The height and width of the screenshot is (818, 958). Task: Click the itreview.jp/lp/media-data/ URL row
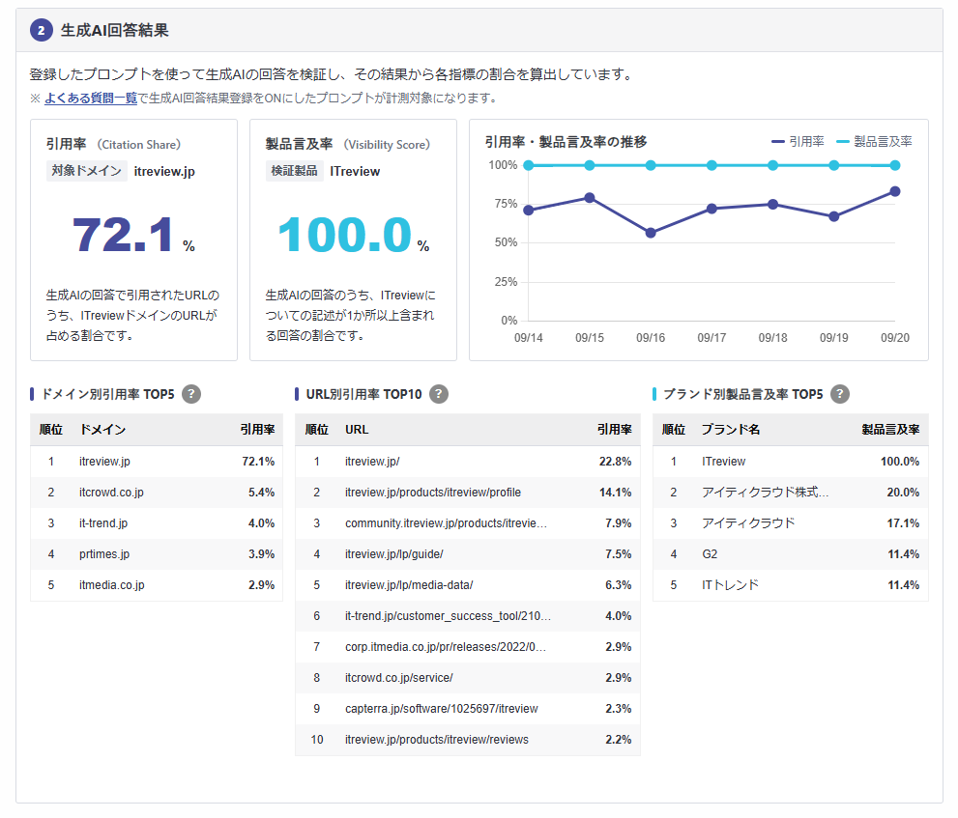[x=468, y=585]
